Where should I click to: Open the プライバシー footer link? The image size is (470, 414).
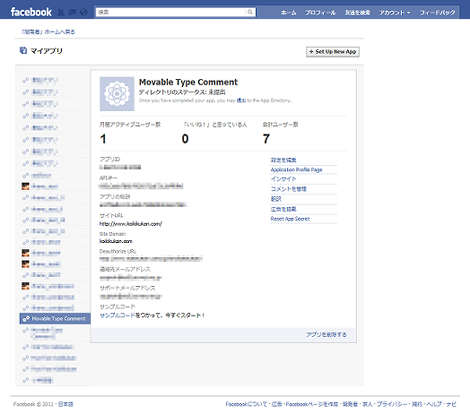pyautogui.click(x=392, y=404)
